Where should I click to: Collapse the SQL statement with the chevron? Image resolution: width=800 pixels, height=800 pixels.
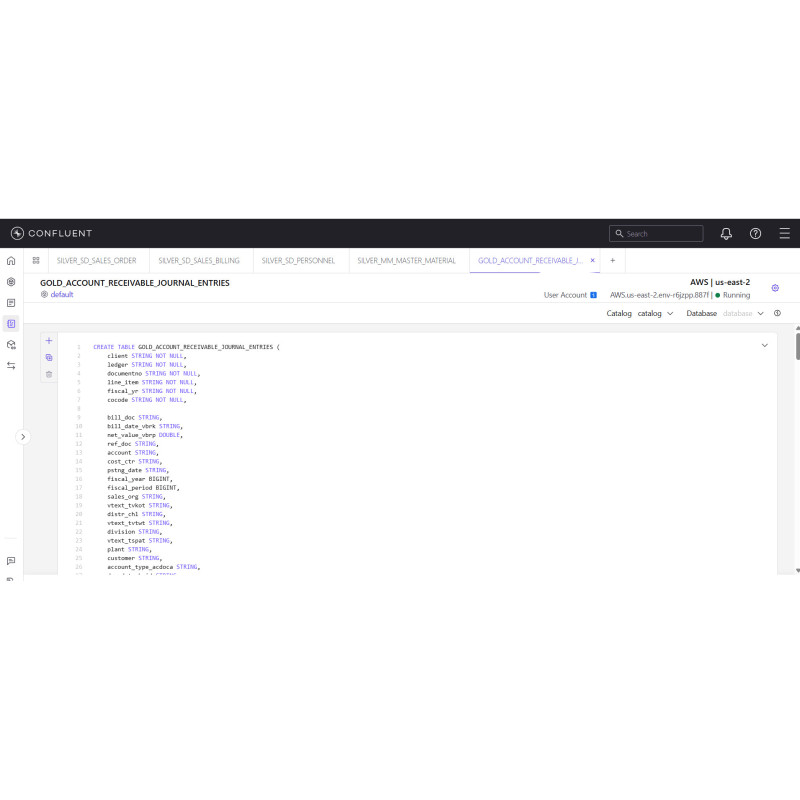tap(764, 345)
